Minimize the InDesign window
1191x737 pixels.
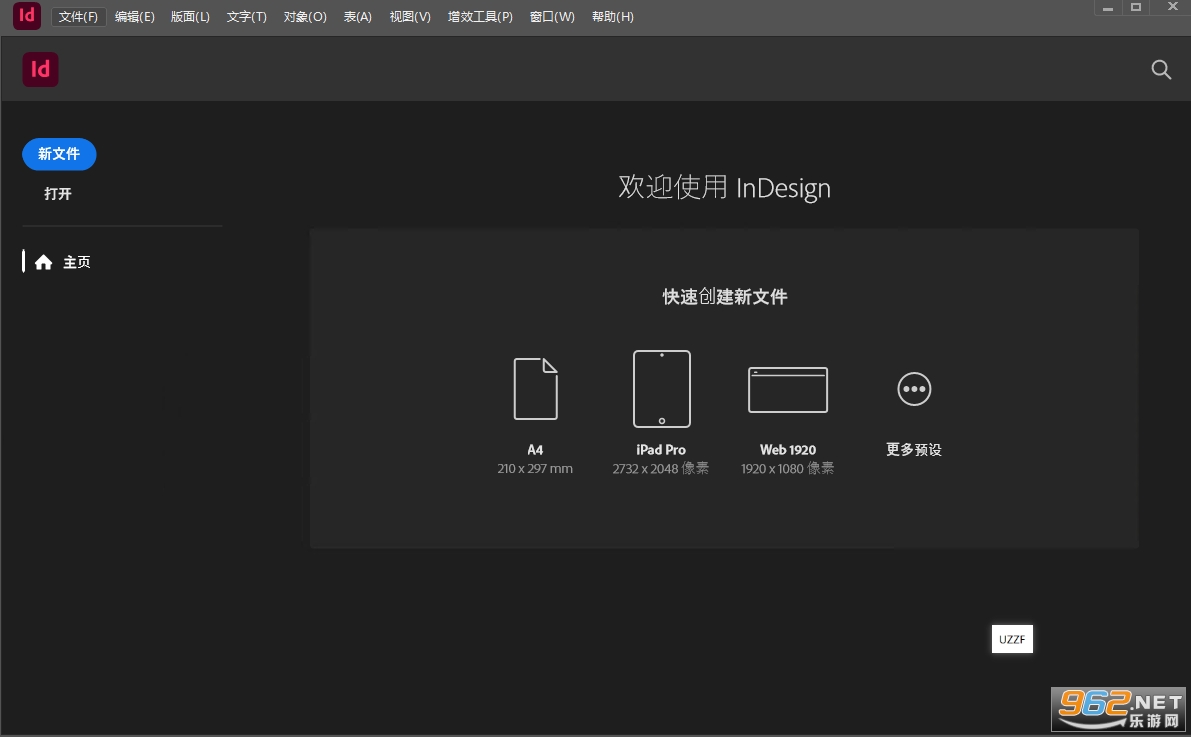pos(1108,8)
